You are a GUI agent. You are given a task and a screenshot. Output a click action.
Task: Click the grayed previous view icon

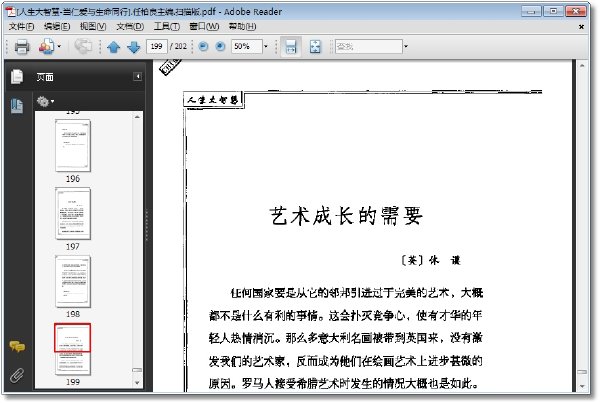pos(83,46)
